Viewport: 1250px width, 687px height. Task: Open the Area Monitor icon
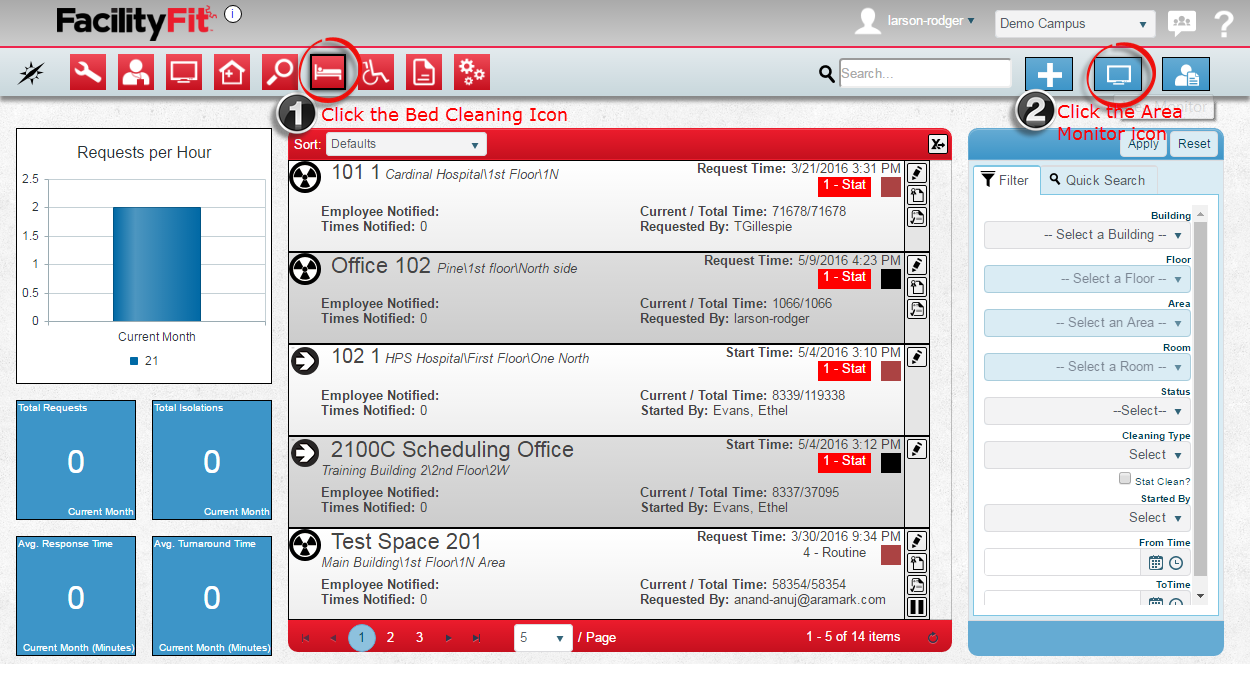pyautogui.click(x=1118, y=75)
